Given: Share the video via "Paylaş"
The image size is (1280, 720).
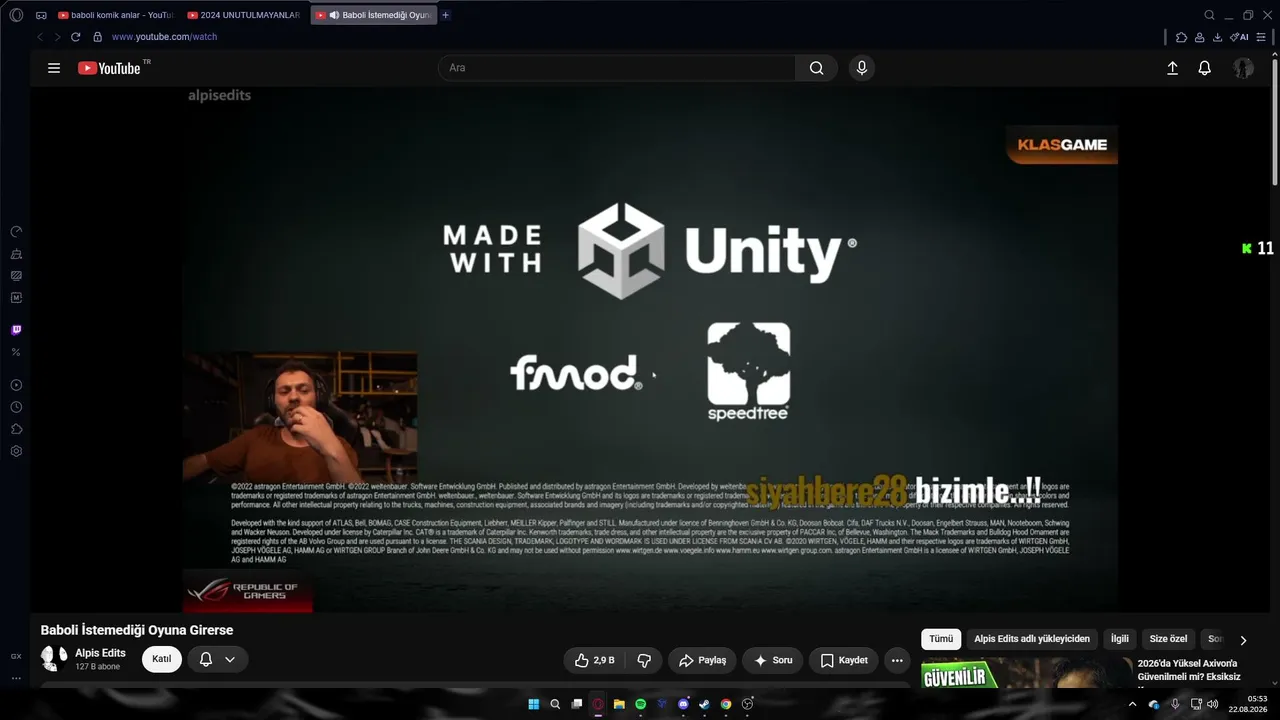Looking at the screenshot, I should [x=702, y=660].
